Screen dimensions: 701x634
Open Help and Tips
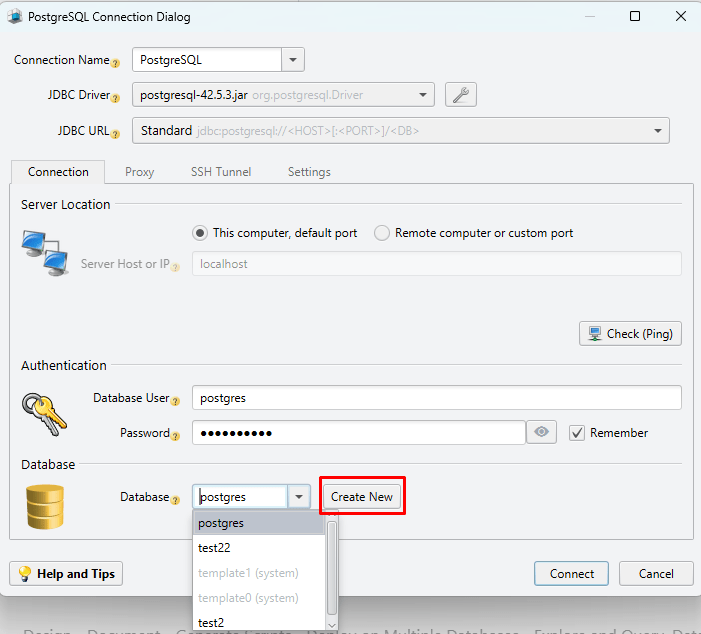pyautogui.click(x=66, y=574)
